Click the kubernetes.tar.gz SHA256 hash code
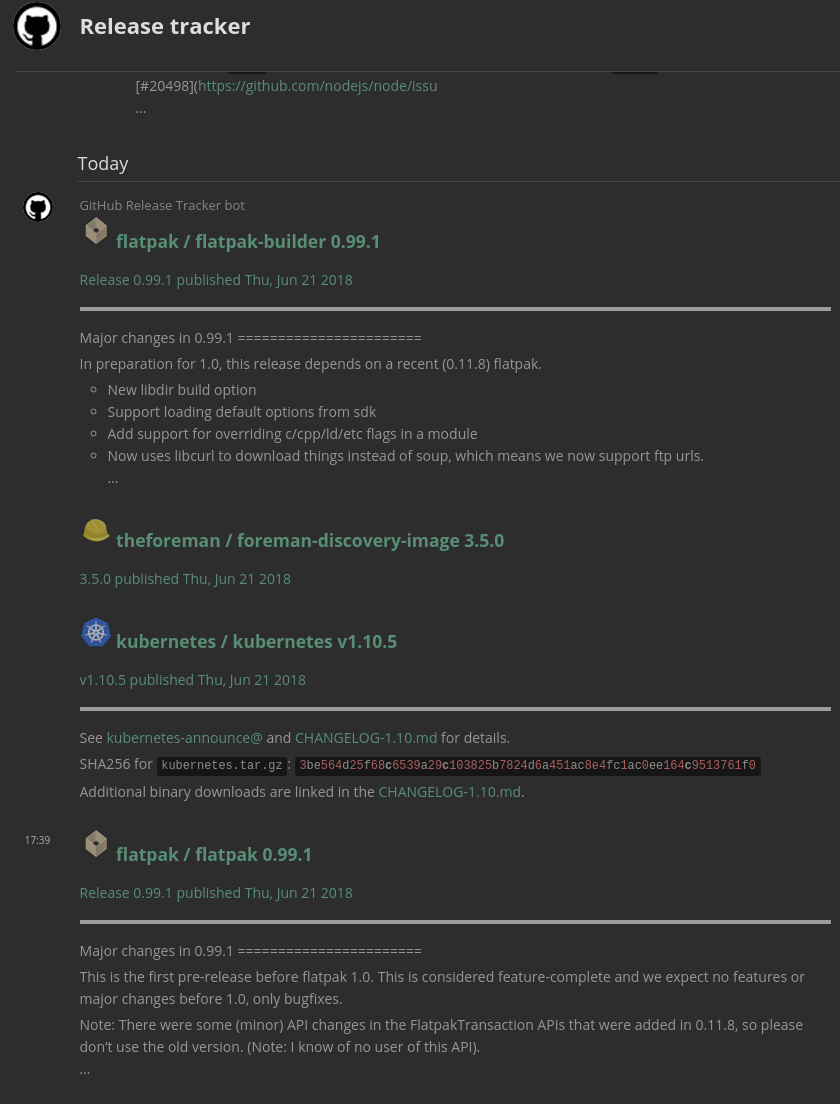The image size is (840, 1104). [x=527, y=766]
